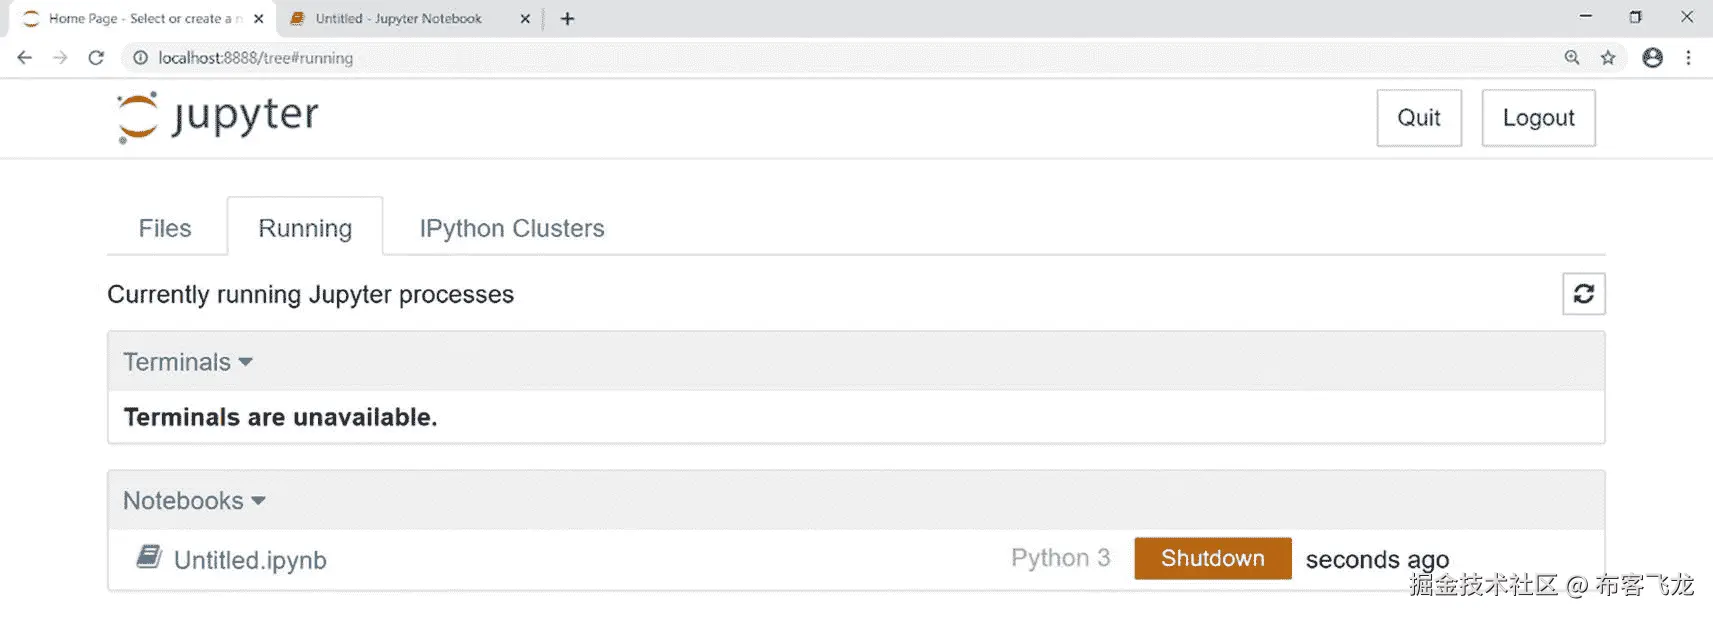Shutdown the Untitled.ipynb kernel

coord(1212,558)
